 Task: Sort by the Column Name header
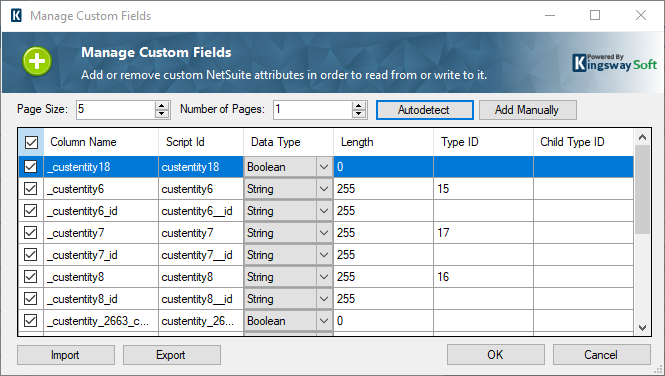[x=101, y=142]
